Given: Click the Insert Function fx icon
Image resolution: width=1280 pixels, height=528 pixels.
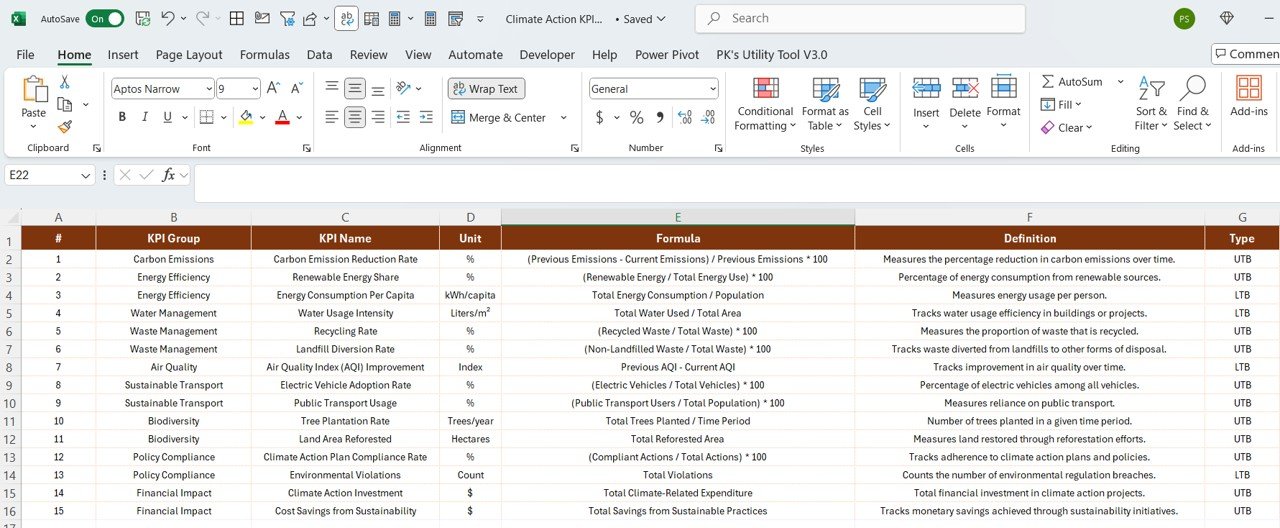Looking at the screenshot, I should point(169,175).
